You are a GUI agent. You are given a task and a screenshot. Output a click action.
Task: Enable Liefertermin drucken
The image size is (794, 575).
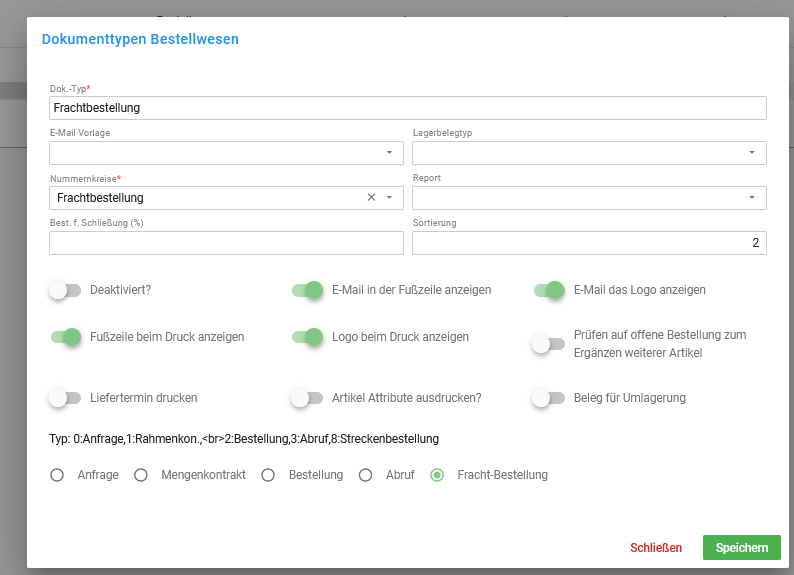[x=65, y=398]
